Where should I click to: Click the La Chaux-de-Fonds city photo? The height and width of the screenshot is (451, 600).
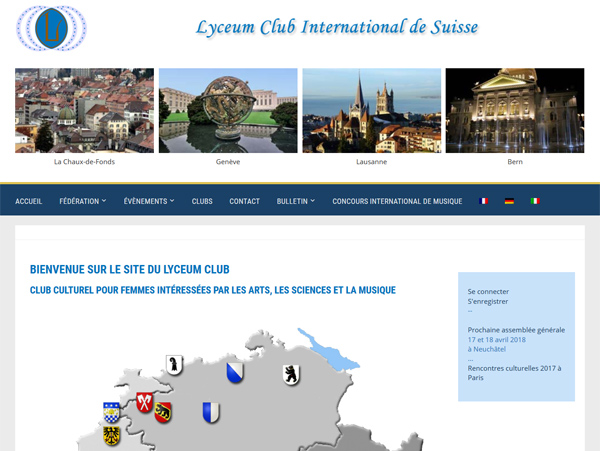coord(84,111)
